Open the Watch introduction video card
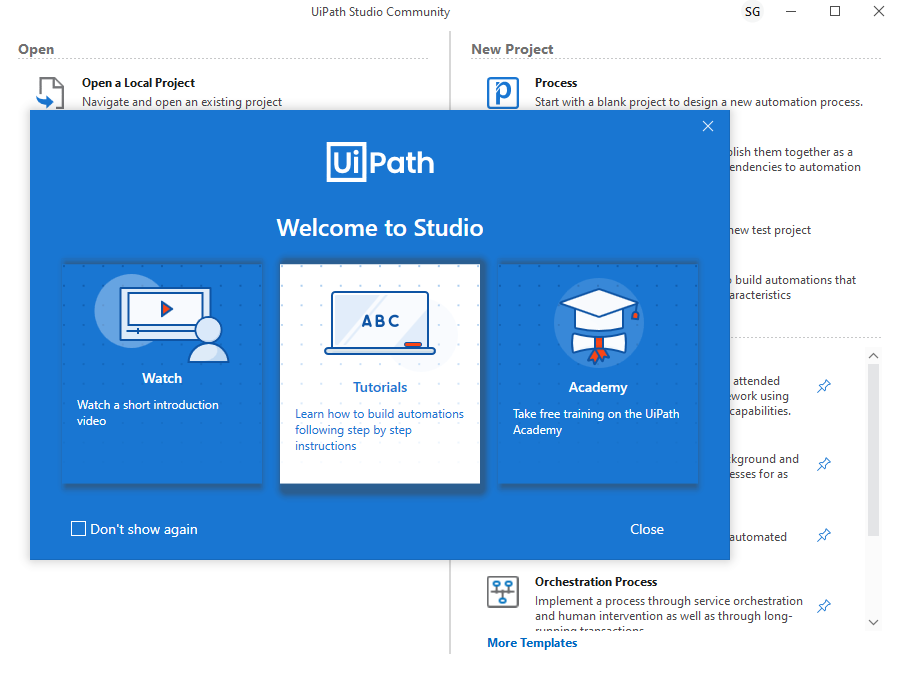The width and height of the screenshot is (900, 673). pos(162,374)
